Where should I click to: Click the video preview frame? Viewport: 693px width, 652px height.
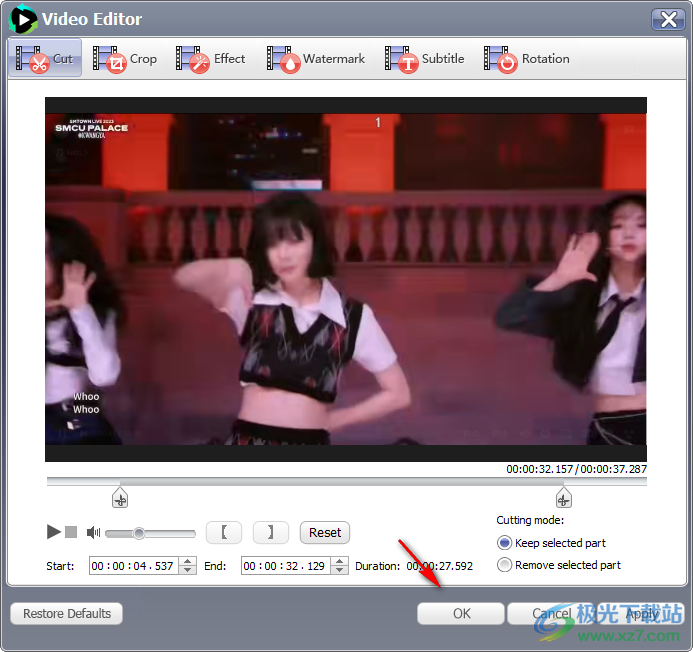point(346,279)
